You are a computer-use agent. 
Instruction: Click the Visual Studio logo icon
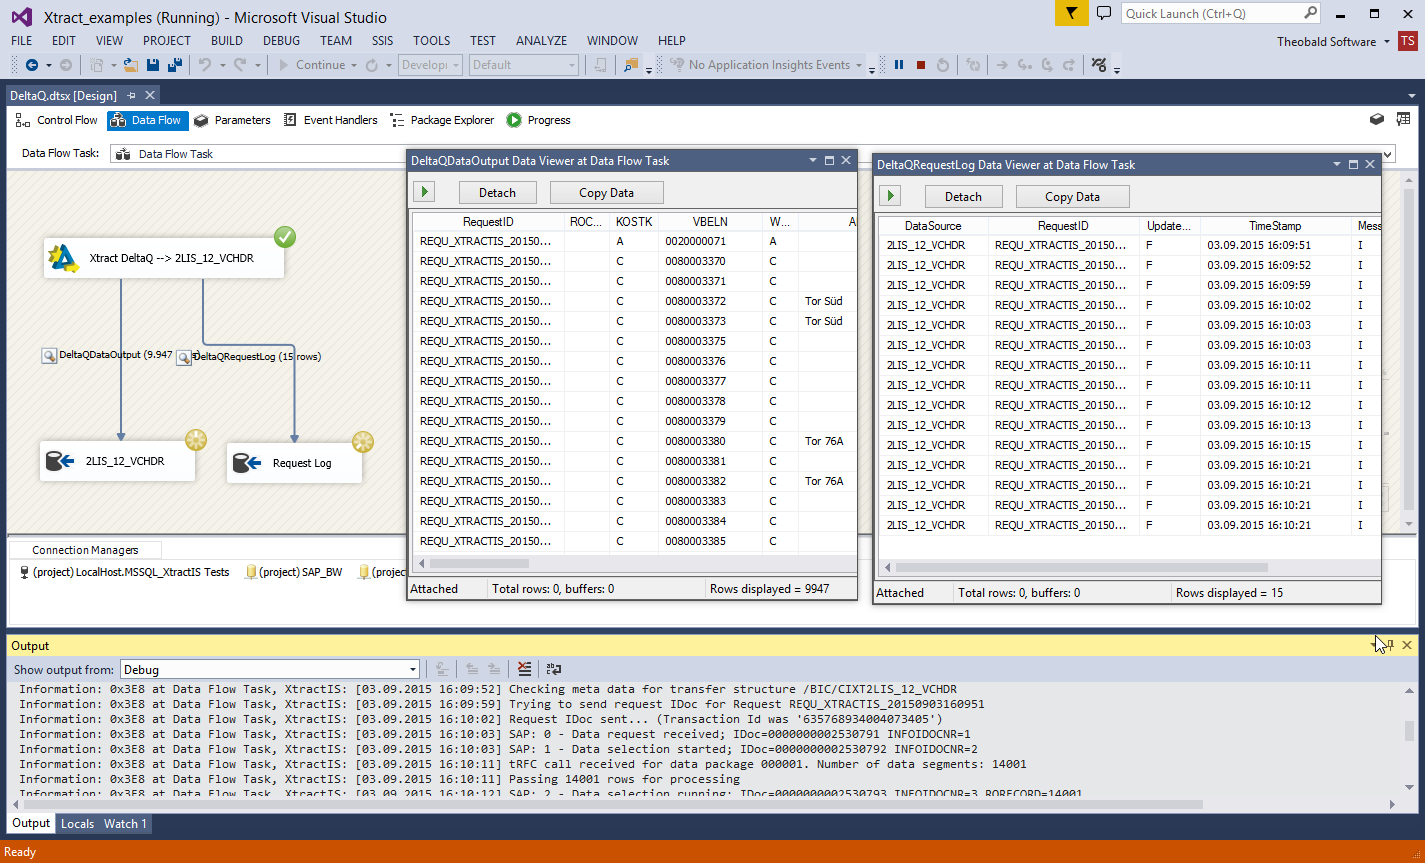[22, 16]
